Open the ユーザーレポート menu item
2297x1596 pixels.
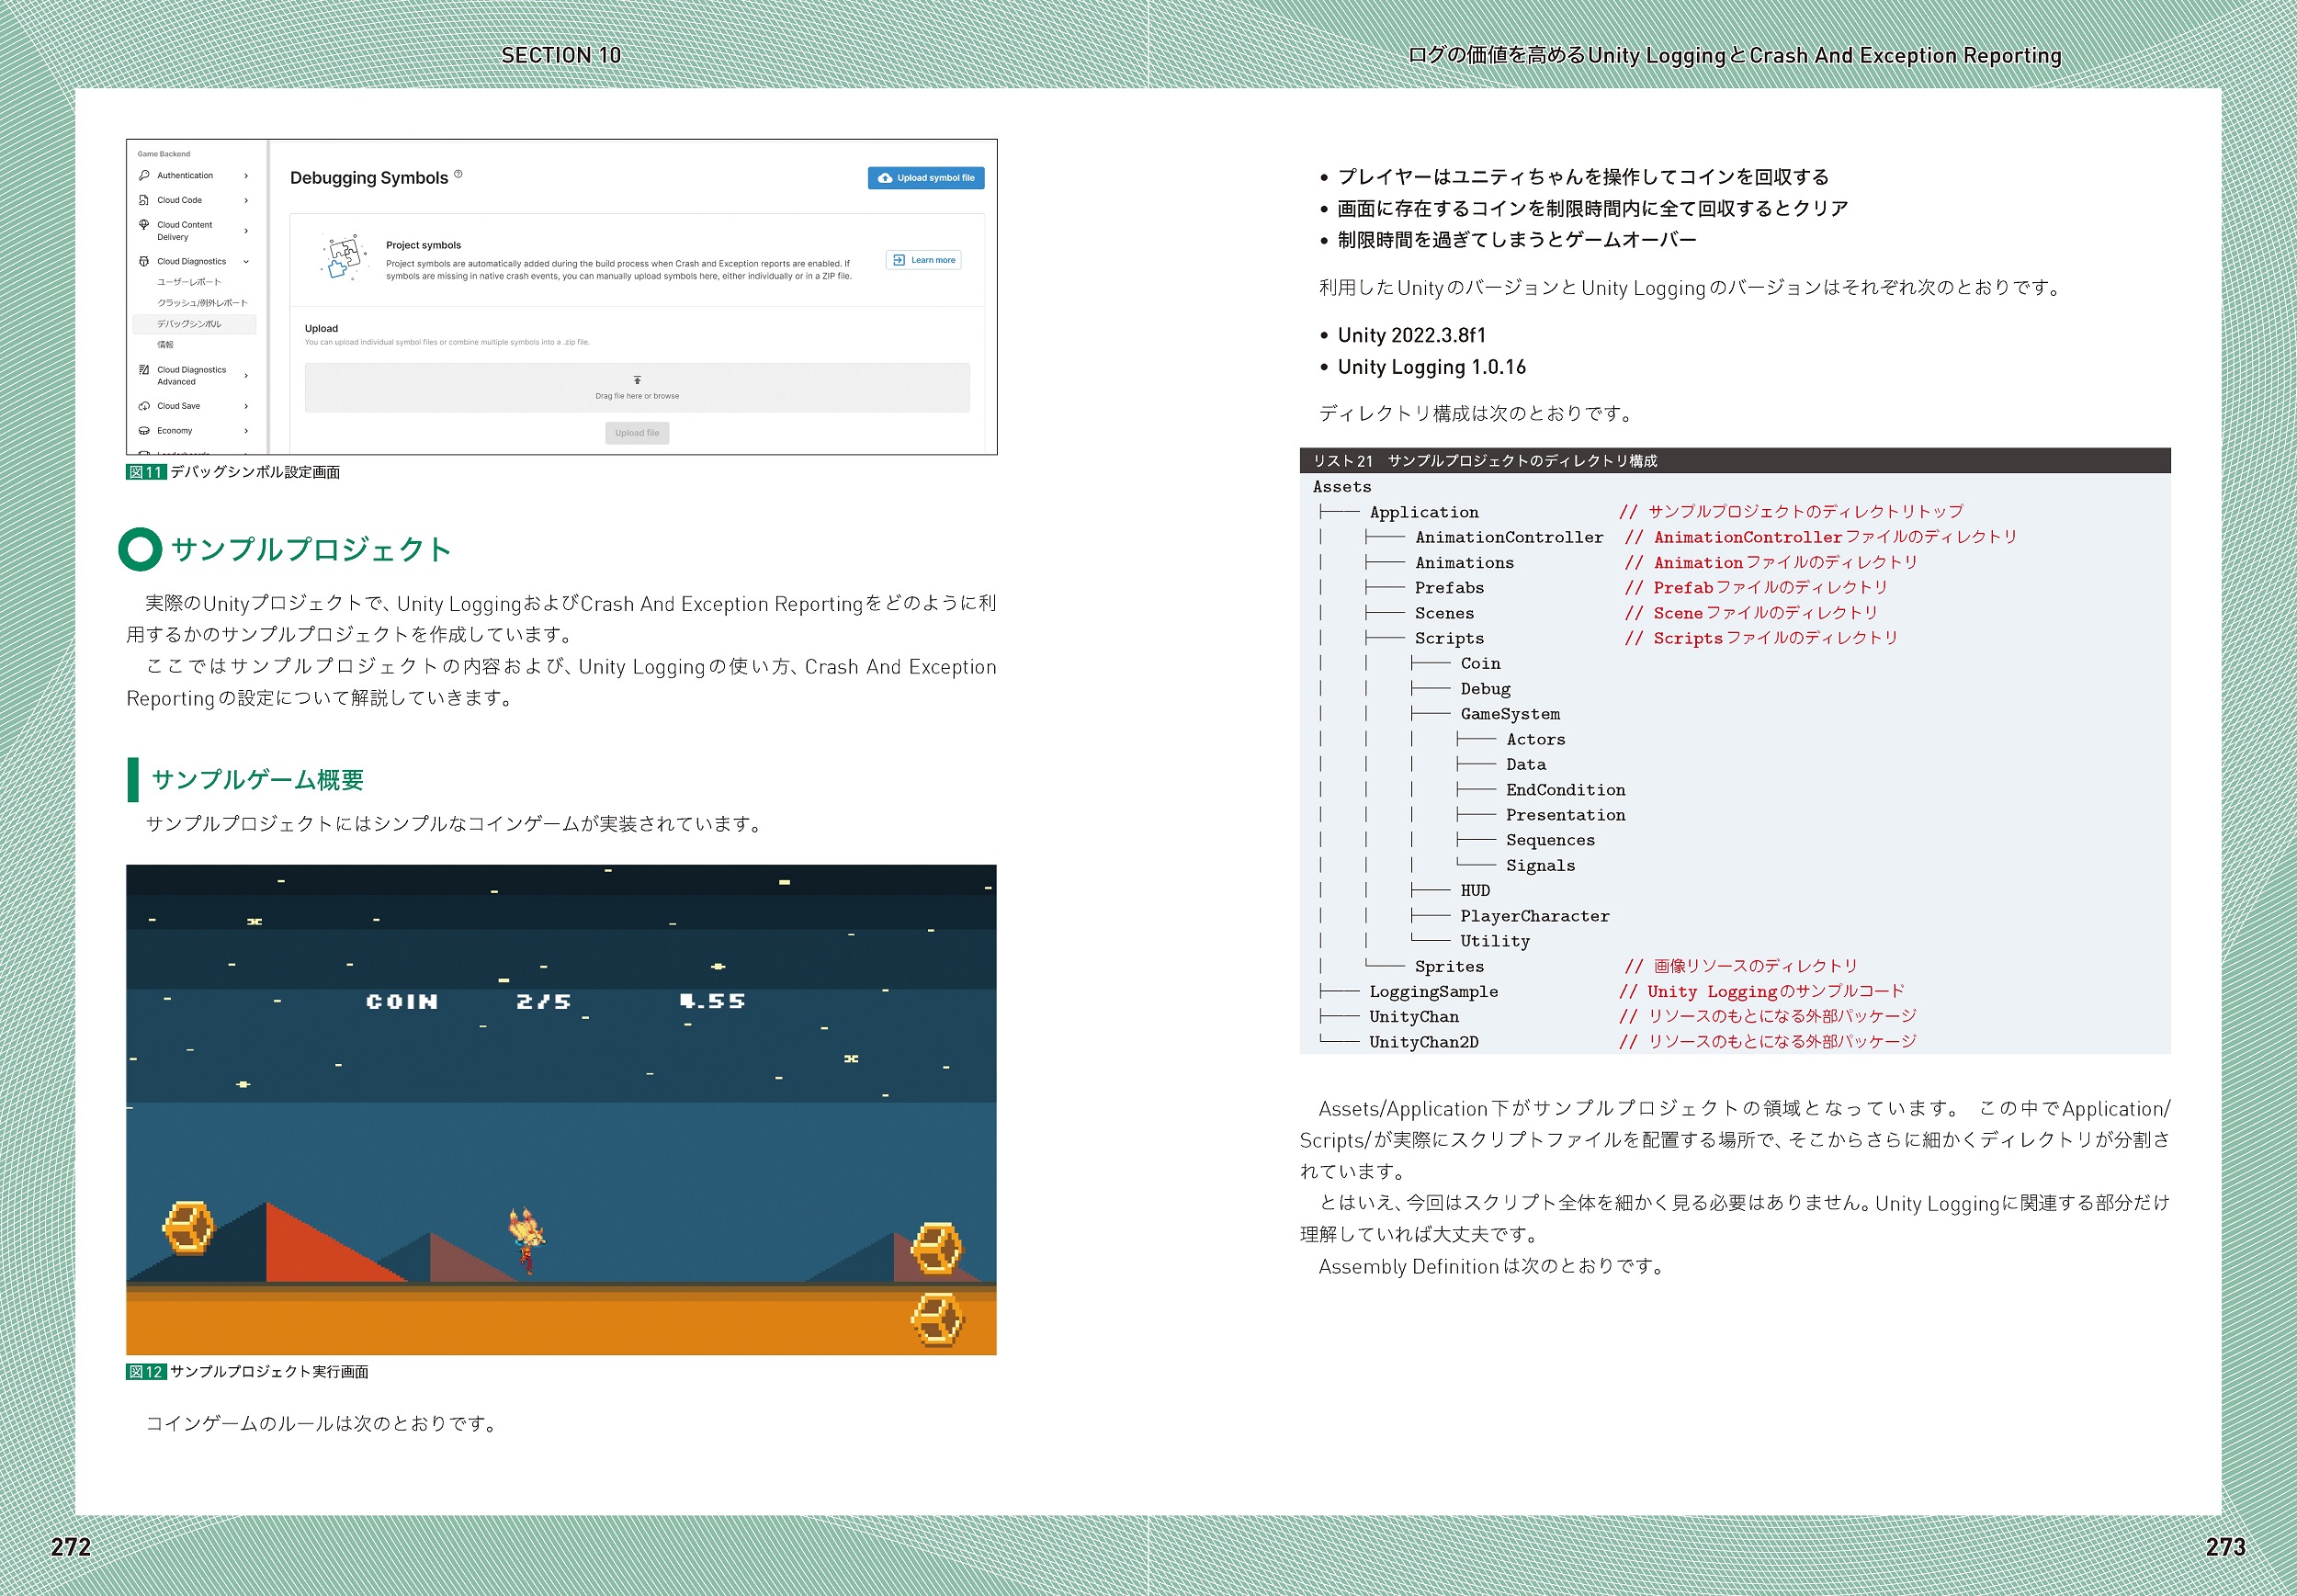click(189, 283)
